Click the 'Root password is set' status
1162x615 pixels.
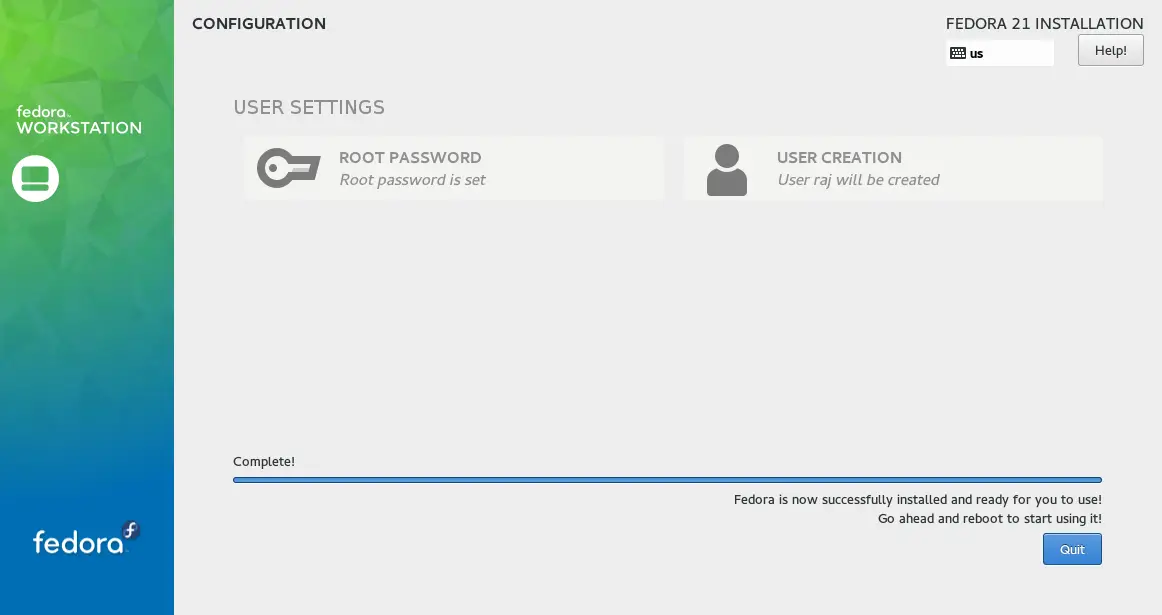tap(412, 180)
